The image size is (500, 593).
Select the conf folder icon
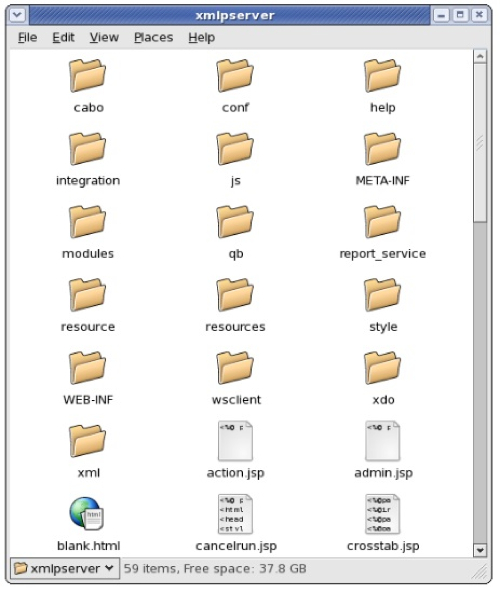235,75
